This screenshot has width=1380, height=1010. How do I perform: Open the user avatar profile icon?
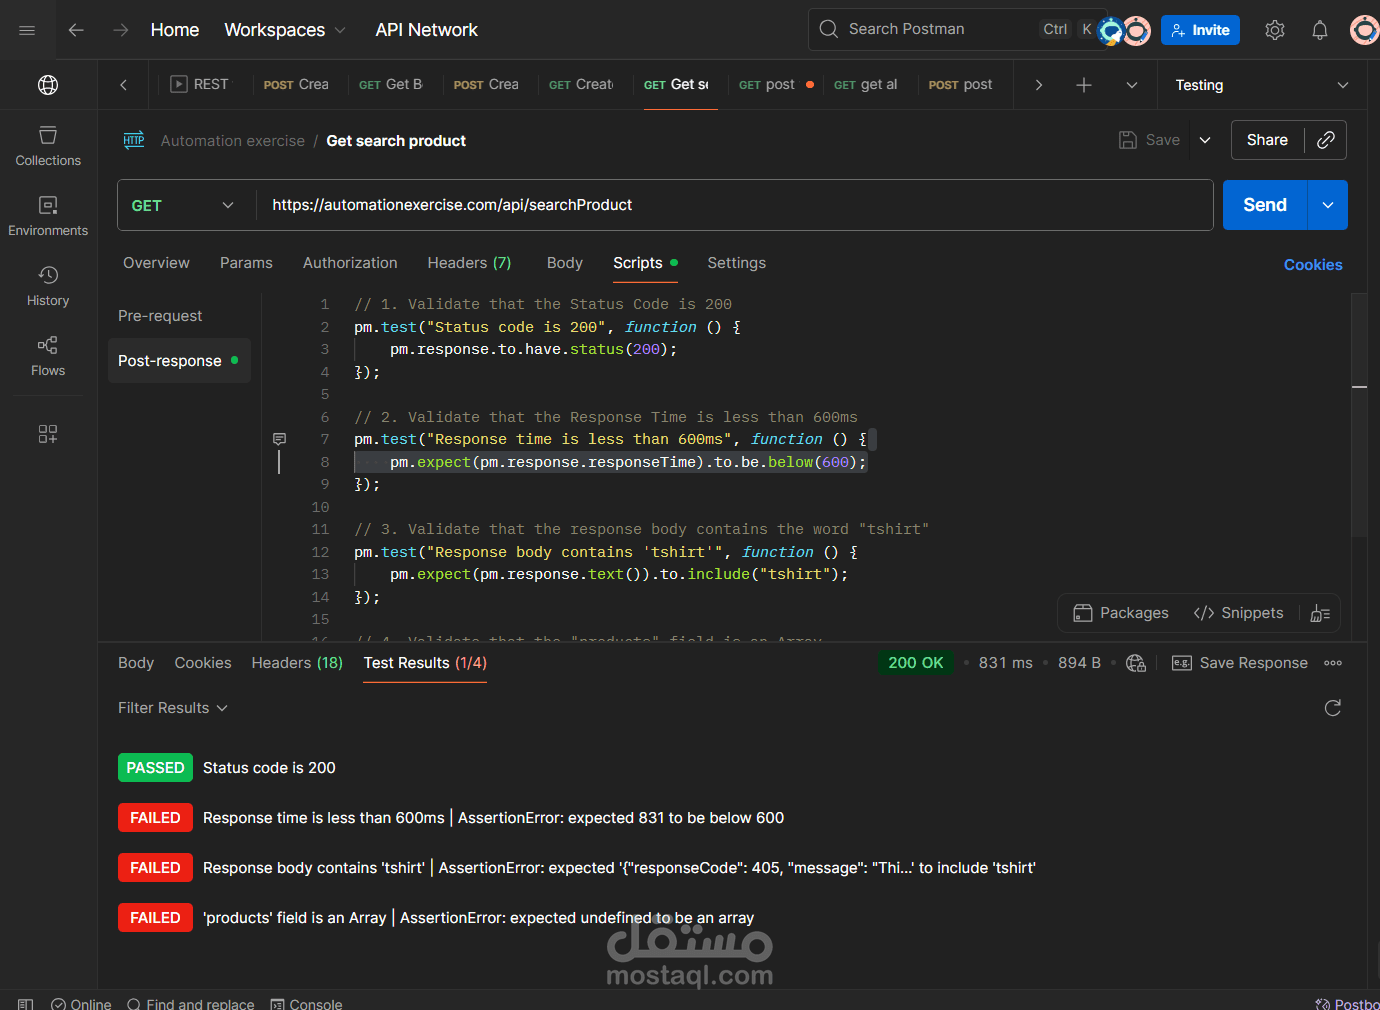click(1364, 30)
